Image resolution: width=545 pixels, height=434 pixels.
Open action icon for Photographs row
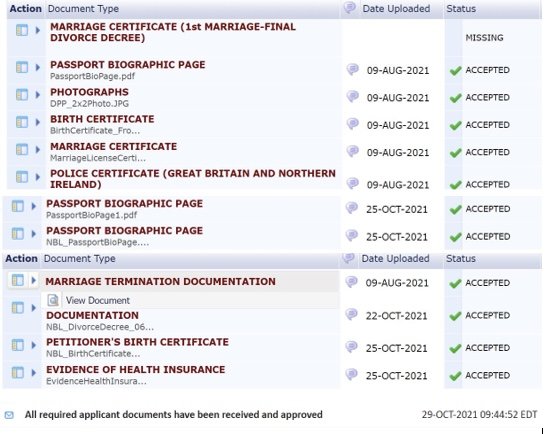(x=22, y=95)
